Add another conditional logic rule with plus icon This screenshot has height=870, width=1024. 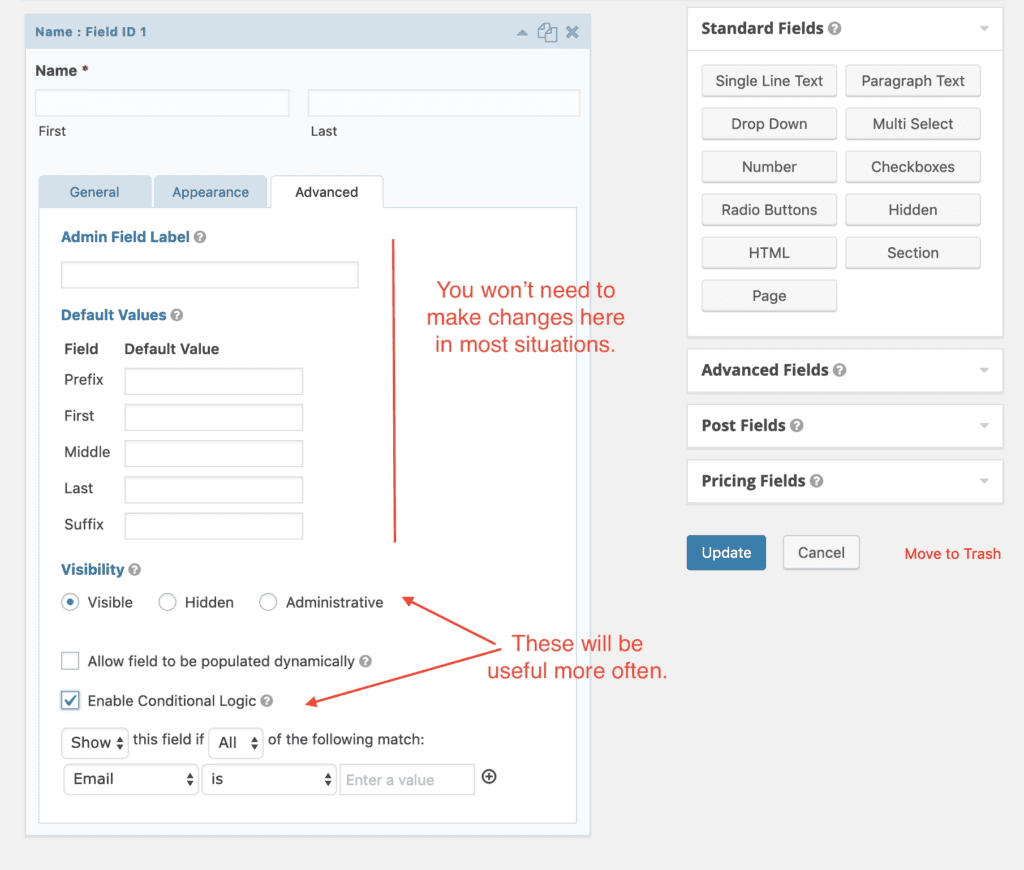[x=489, y=777]
